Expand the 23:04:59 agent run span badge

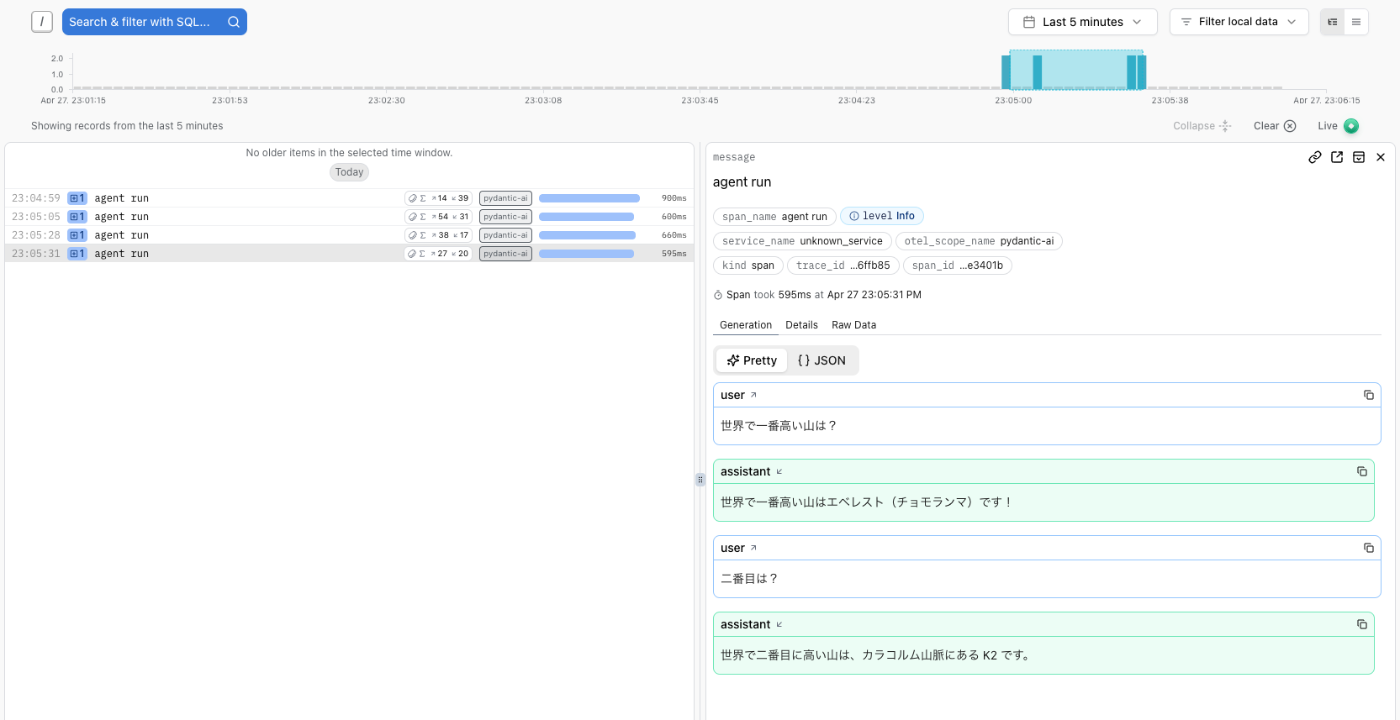77,198
